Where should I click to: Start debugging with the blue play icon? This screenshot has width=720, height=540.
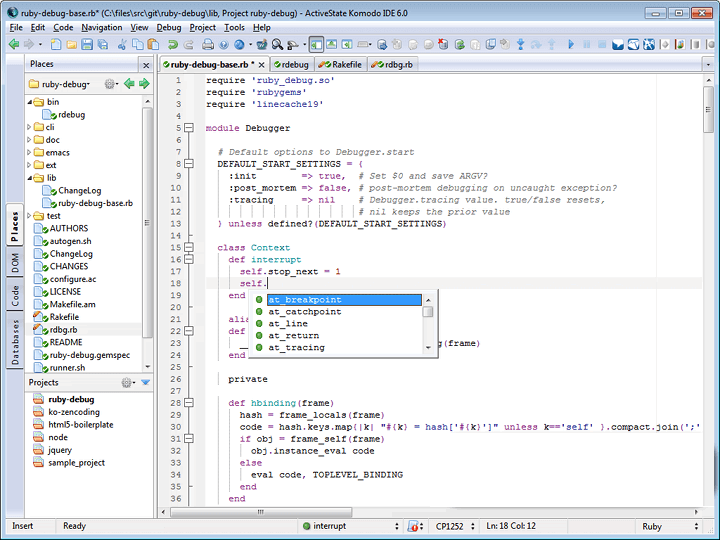pos(571,45)
